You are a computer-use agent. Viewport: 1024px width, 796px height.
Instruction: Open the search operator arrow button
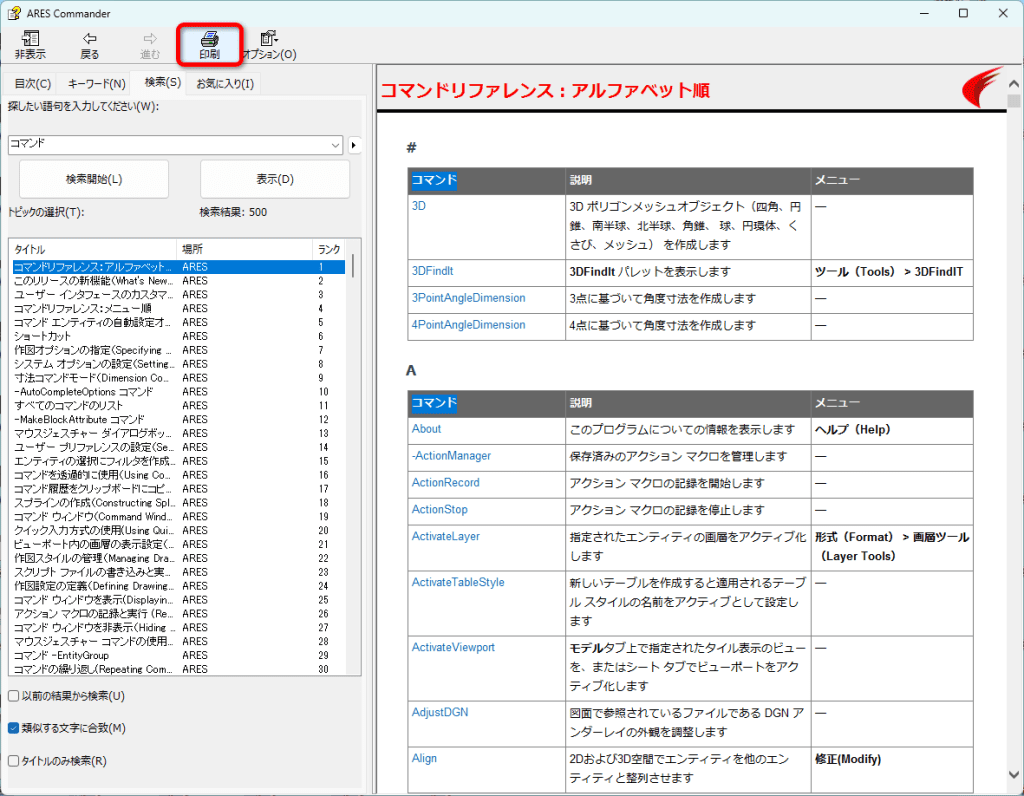pyautogui.click(x=354, y=145)
